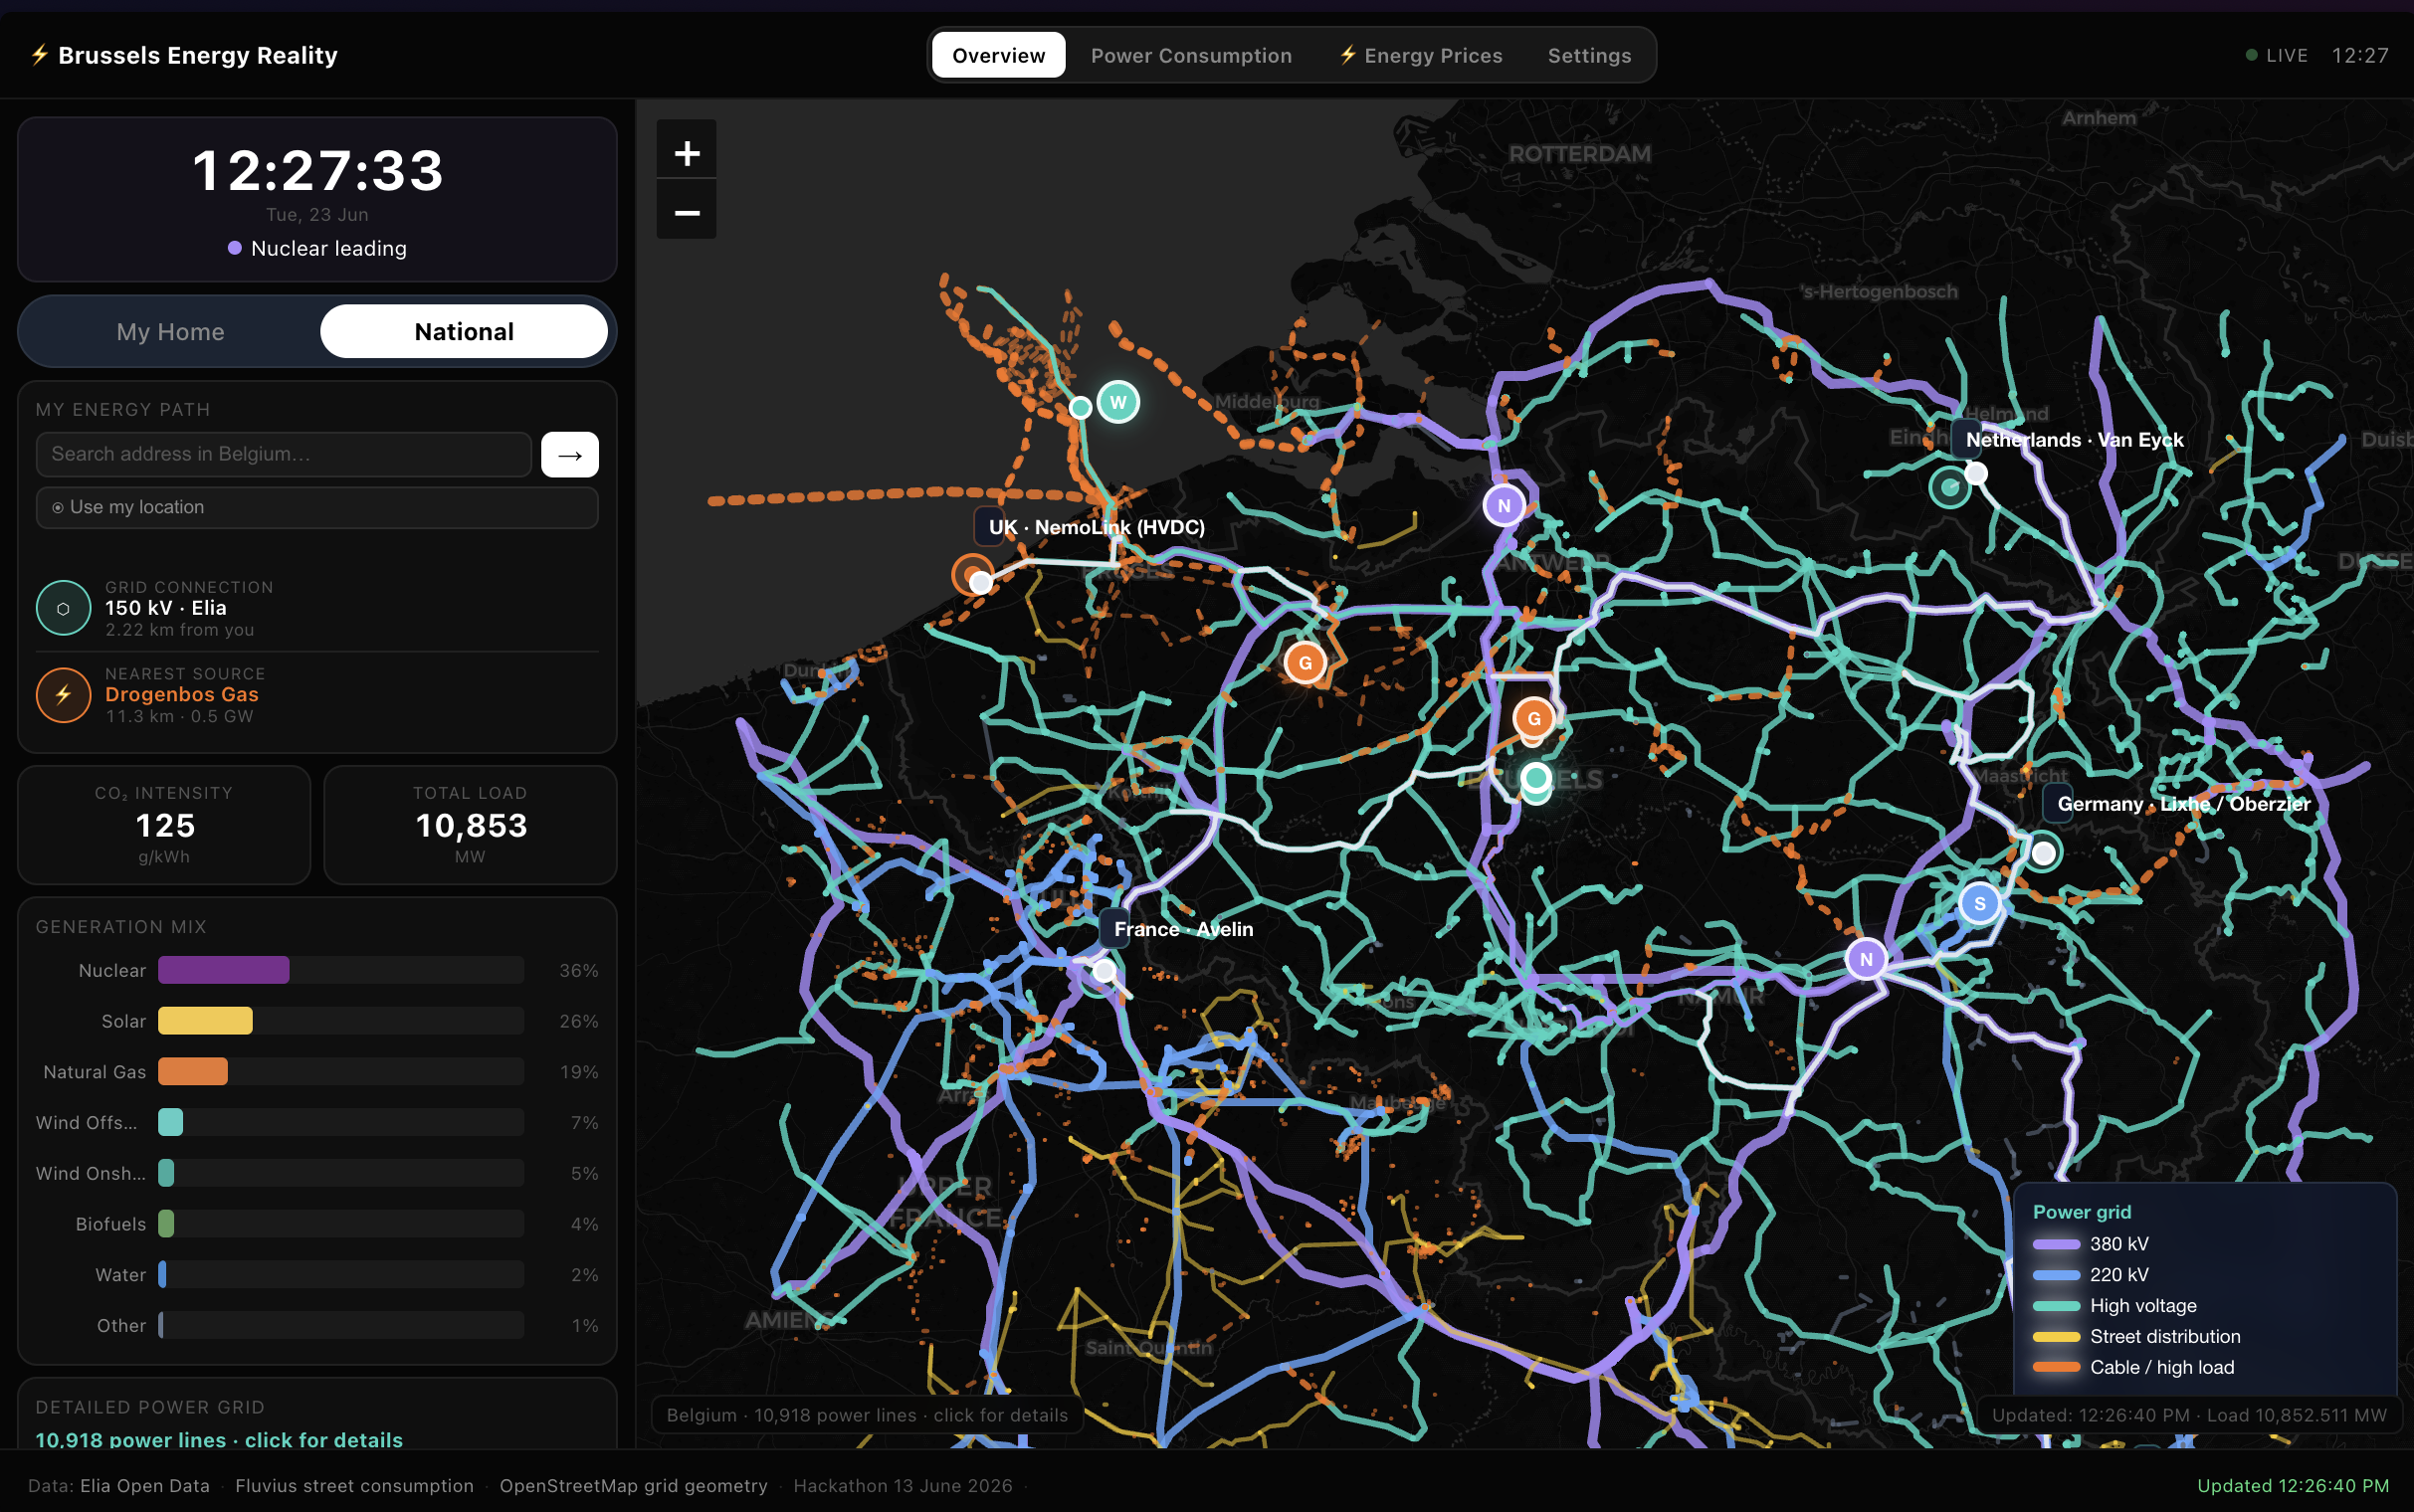
Task: Open the Overview tab
Action: click(x=998, y=55)
